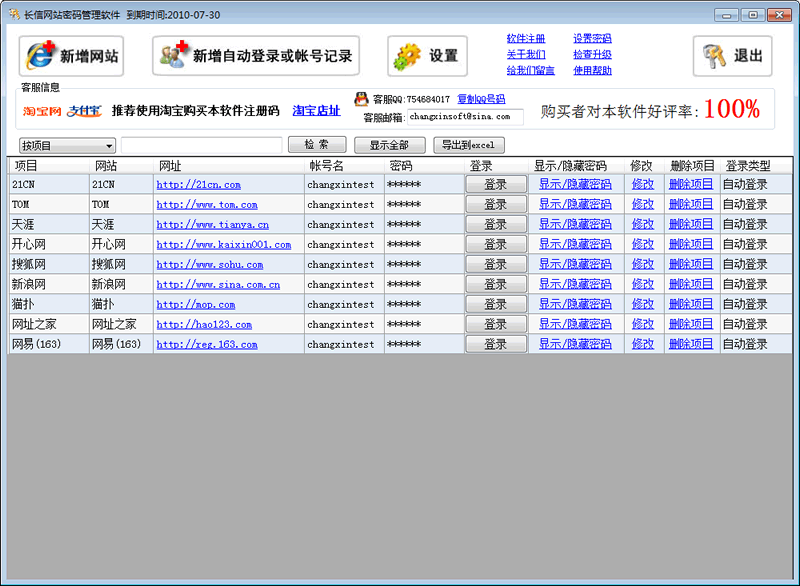This screenshot has width=800, height=586.
Task: Click 修改 link in the 21CN row
Action: point(643,184)
